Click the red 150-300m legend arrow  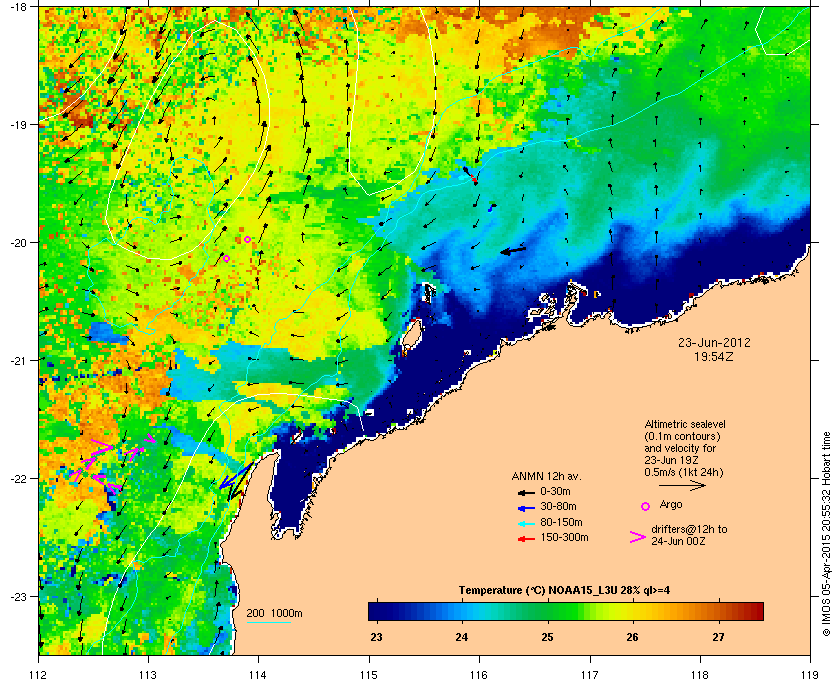[527, 539]
